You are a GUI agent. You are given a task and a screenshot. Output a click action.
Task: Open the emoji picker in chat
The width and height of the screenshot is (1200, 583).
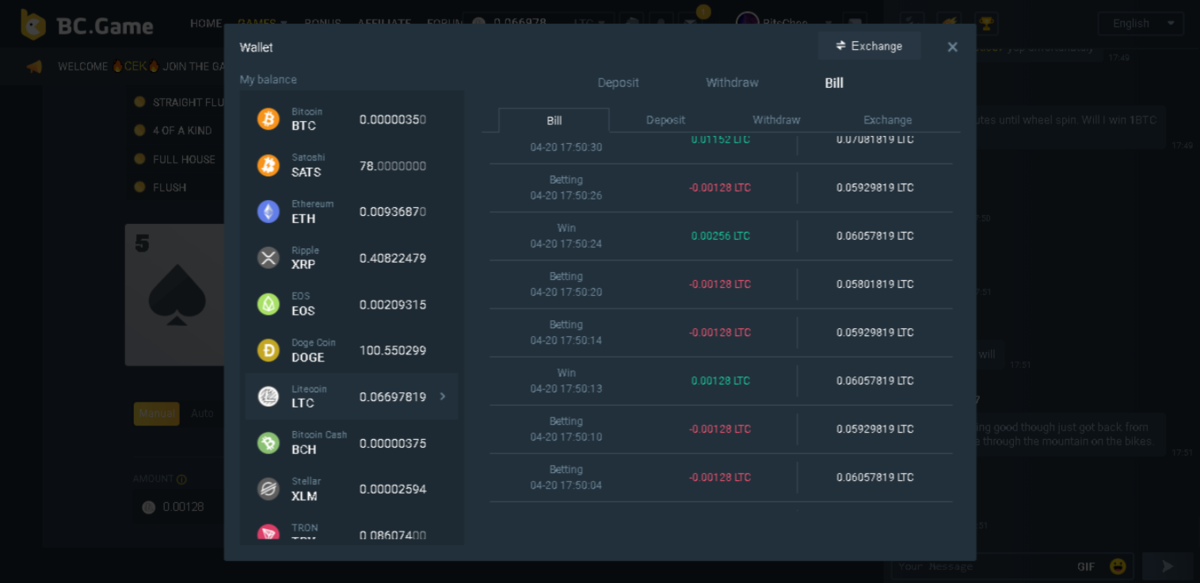[x=1118, y=566]
